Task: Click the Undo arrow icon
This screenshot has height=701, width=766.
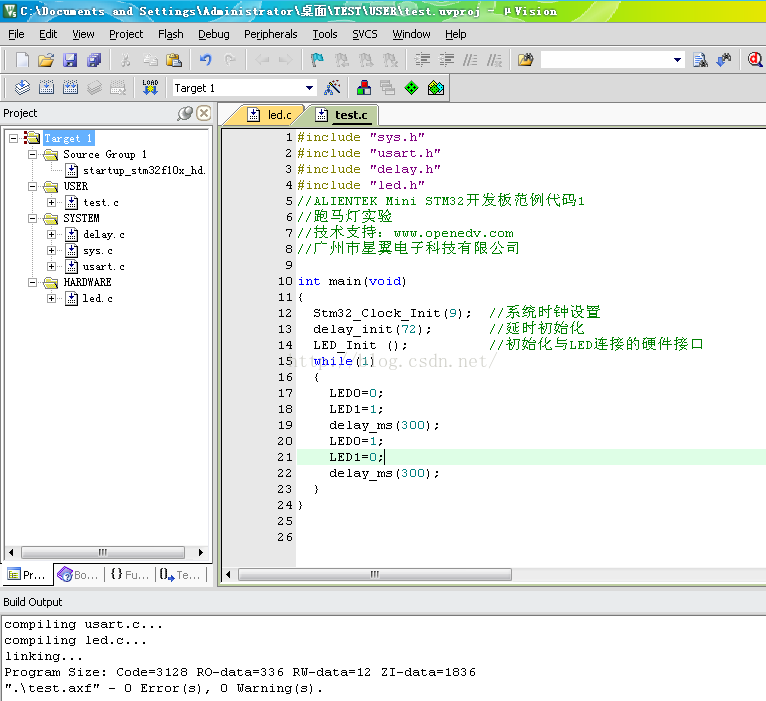Action: click(x=206, y=60)
